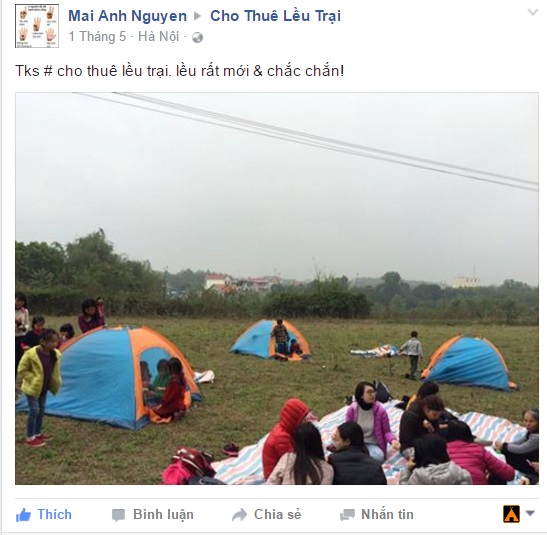Click the Hà Nội location link
This screenshot has height=535, width=547.
(159, 37)
